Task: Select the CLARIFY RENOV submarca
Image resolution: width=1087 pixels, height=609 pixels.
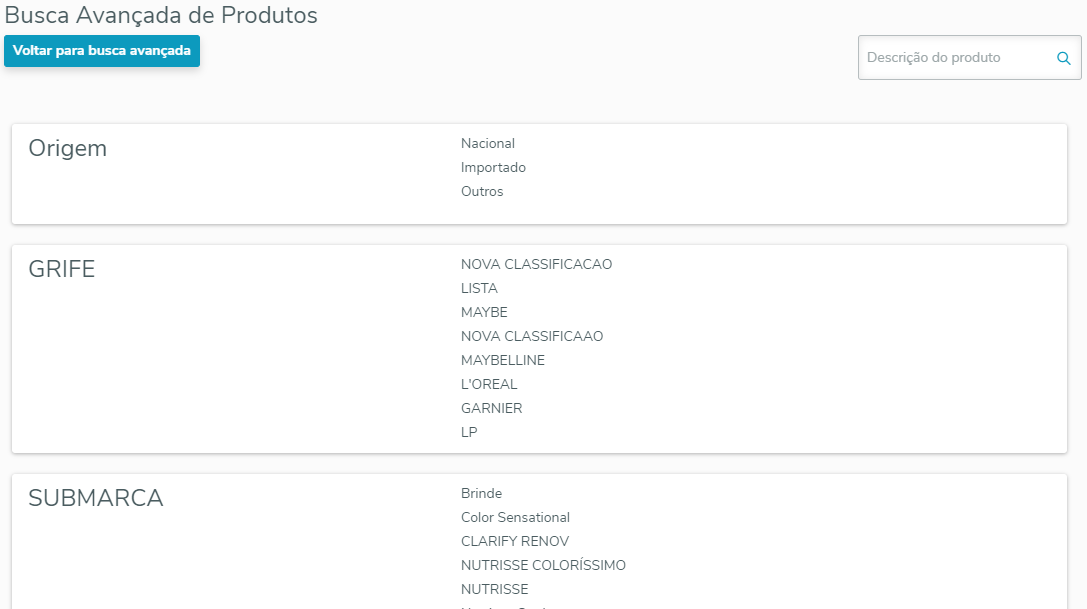Action: click(x=515, y=542)
